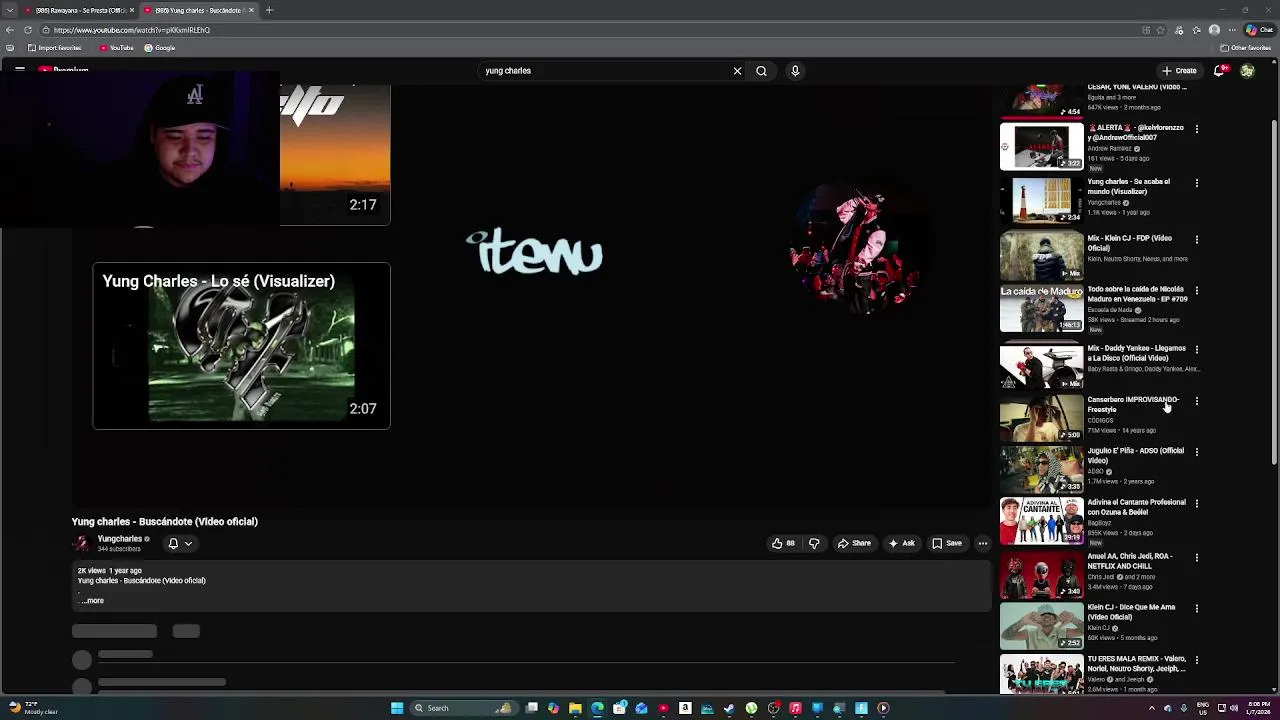
Task: Open options for 'NETFLIX AND CHILL'
Action: (1196, 558)
